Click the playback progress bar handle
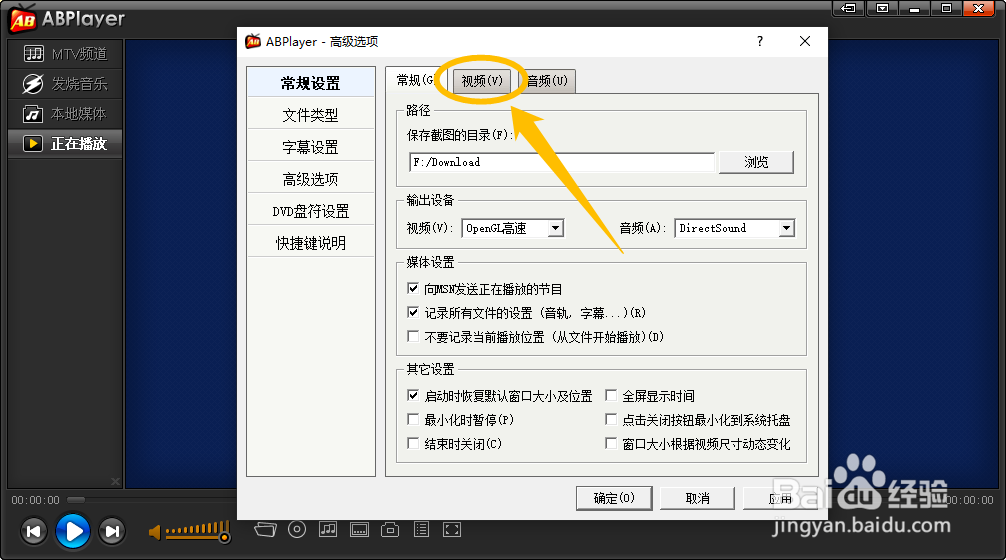Viewport: 1006px width, 560px height. (76, 500)
